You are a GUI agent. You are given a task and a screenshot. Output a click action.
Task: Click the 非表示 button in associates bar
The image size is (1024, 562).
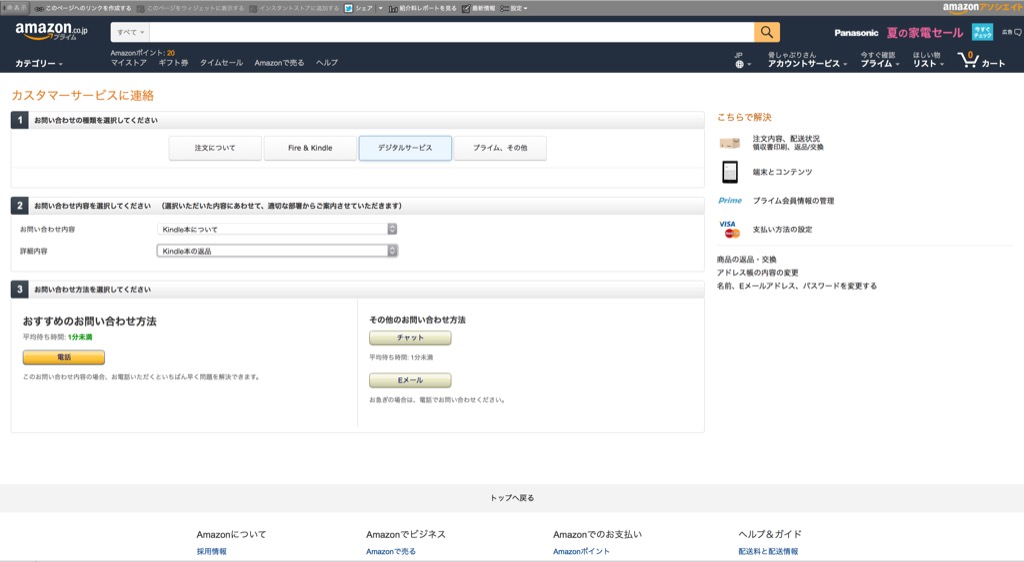pos(14,8)
